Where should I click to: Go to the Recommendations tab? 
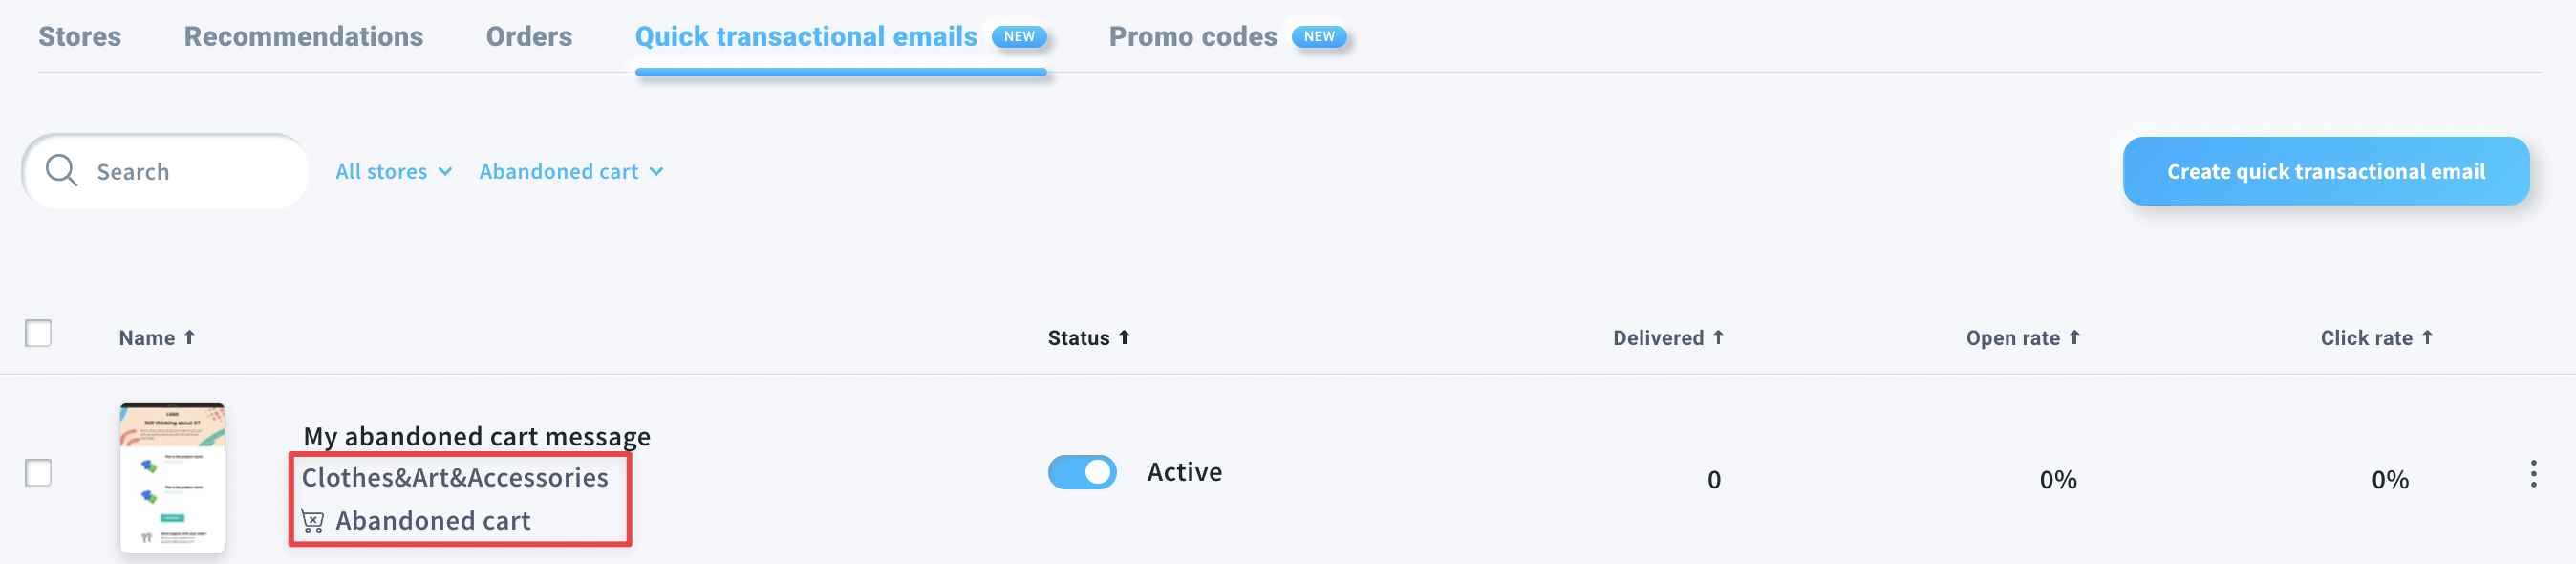[304, 37]
